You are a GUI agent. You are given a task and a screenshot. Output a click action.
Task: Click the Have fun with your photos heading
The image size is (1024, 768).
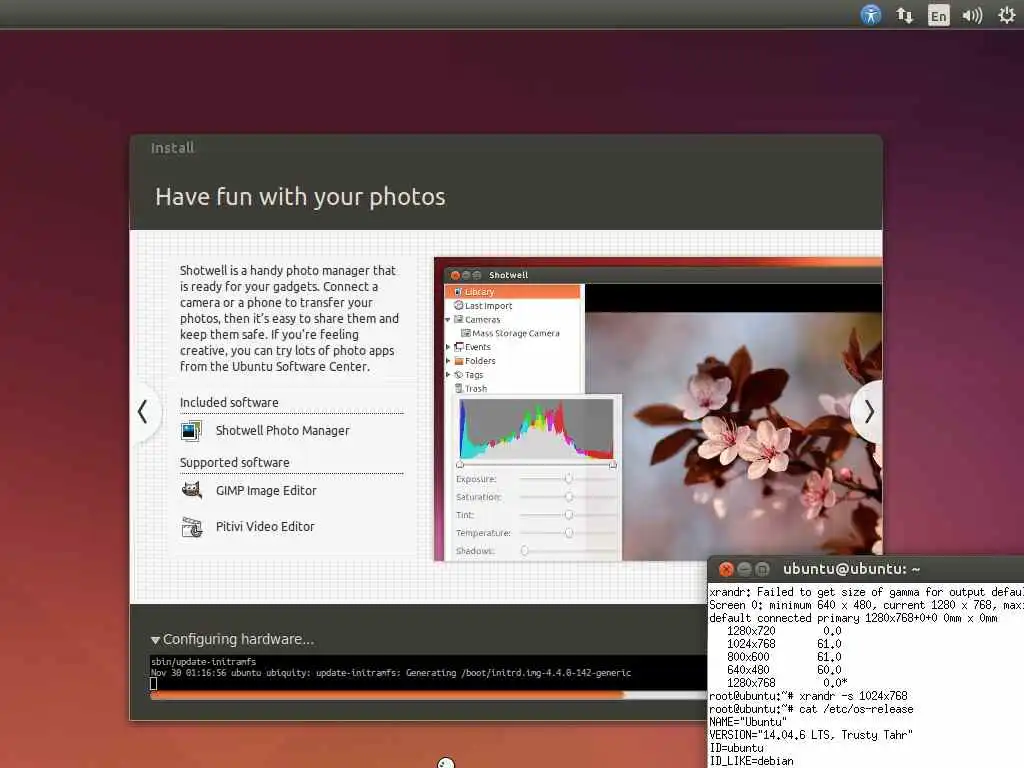(300, 197)
